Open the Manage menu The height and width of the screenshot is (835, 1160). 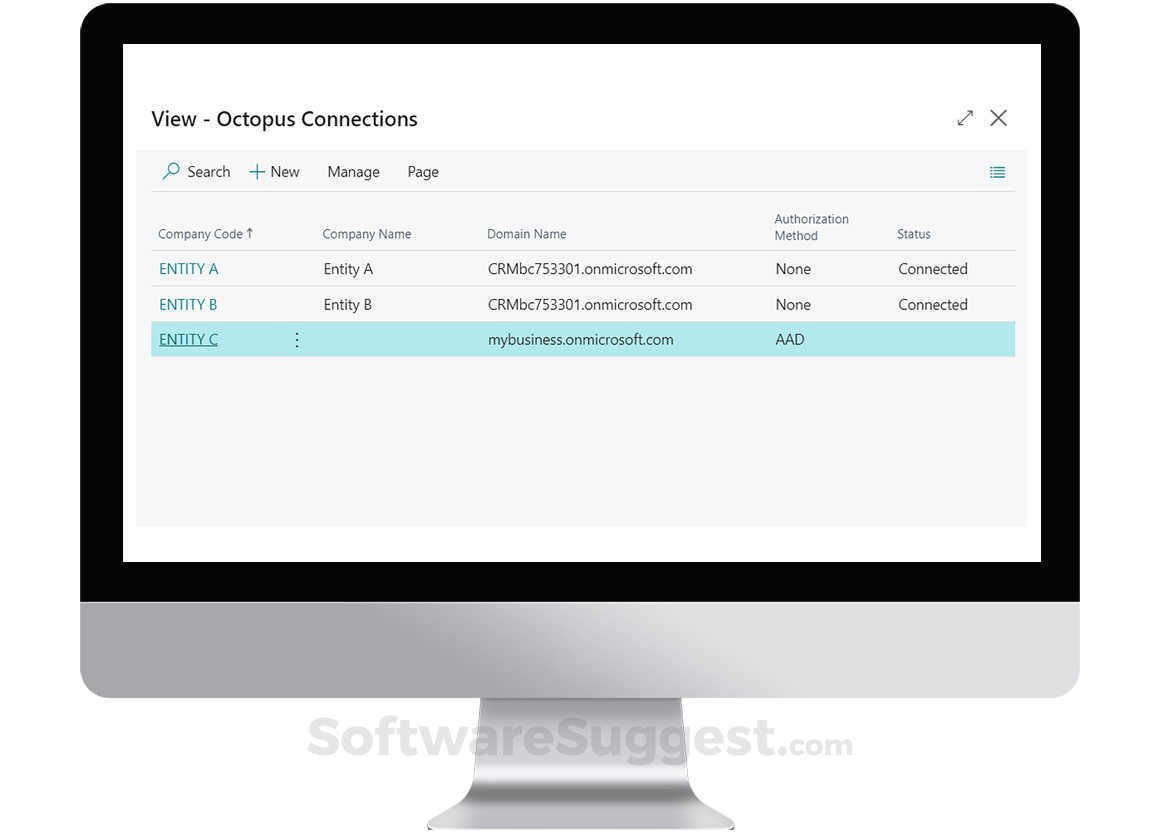[x=353, y=171]
